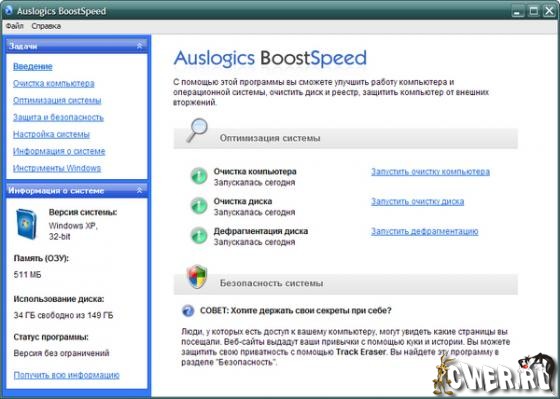Collapse the Информация о системе panel chevron
560x399 pixels.
pyautogui.click(x=140, y=190)
